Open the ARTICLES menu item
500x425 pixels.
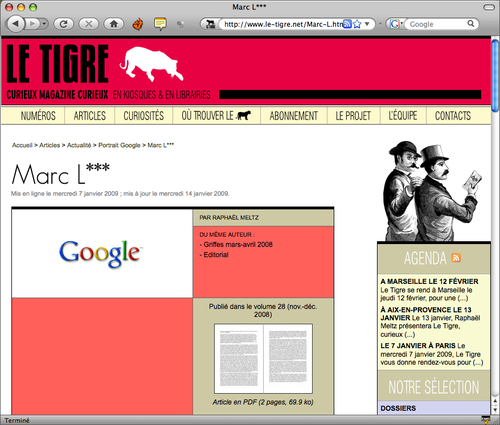click(x=90, y=116)
